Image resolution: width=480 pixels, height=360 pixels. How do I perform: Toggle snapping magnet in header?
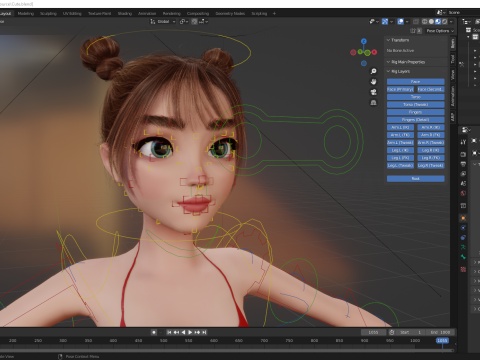pyautogui.click(x=194, y=21)
